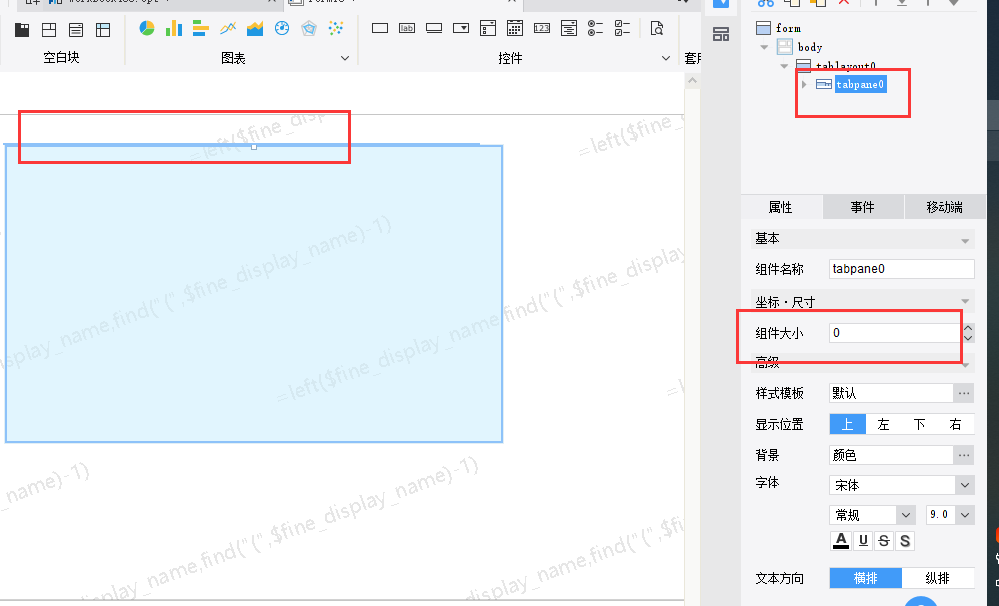Toggle underline U formatting
Screen dimensions: 999x606
[x=863, y=540]
